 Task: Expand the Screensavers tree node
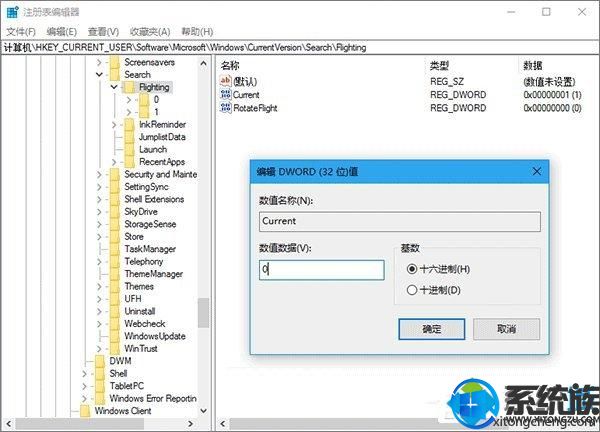[x=99, y=62]
